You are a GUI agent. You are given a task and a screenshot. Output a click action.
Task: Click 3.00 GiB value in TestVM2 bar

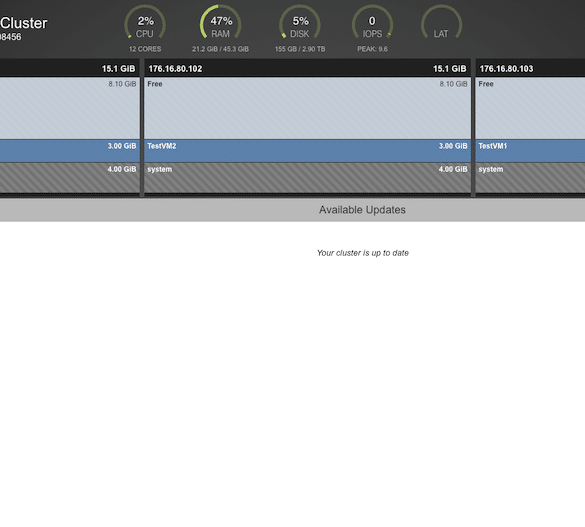tap(453, 146)
